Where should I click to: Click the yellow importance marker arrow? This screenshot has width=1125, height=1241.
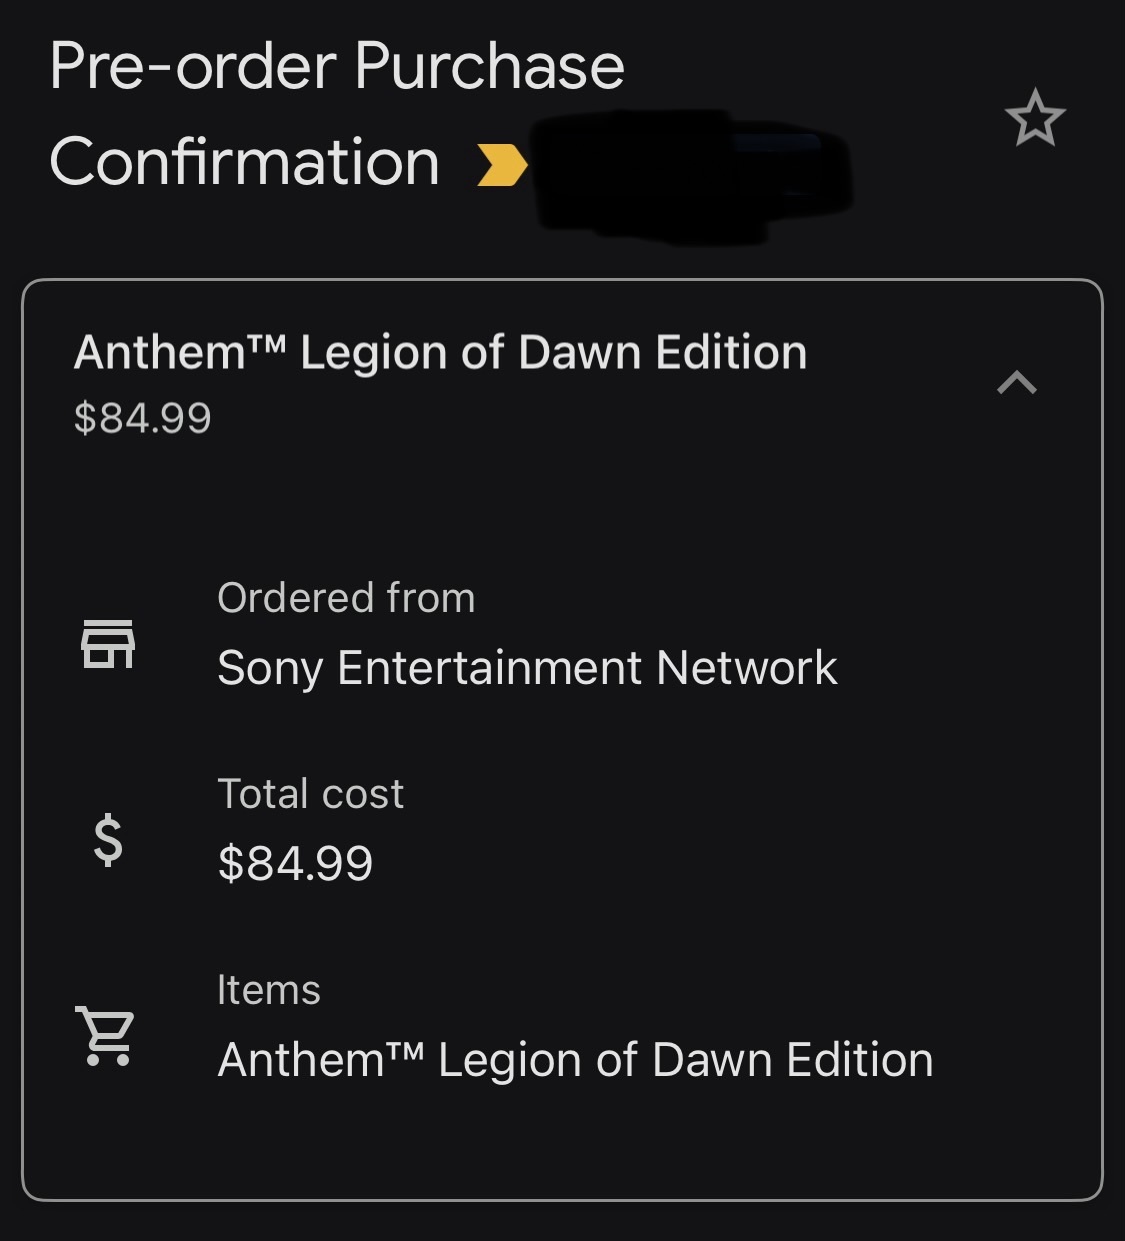coord(502,165)
